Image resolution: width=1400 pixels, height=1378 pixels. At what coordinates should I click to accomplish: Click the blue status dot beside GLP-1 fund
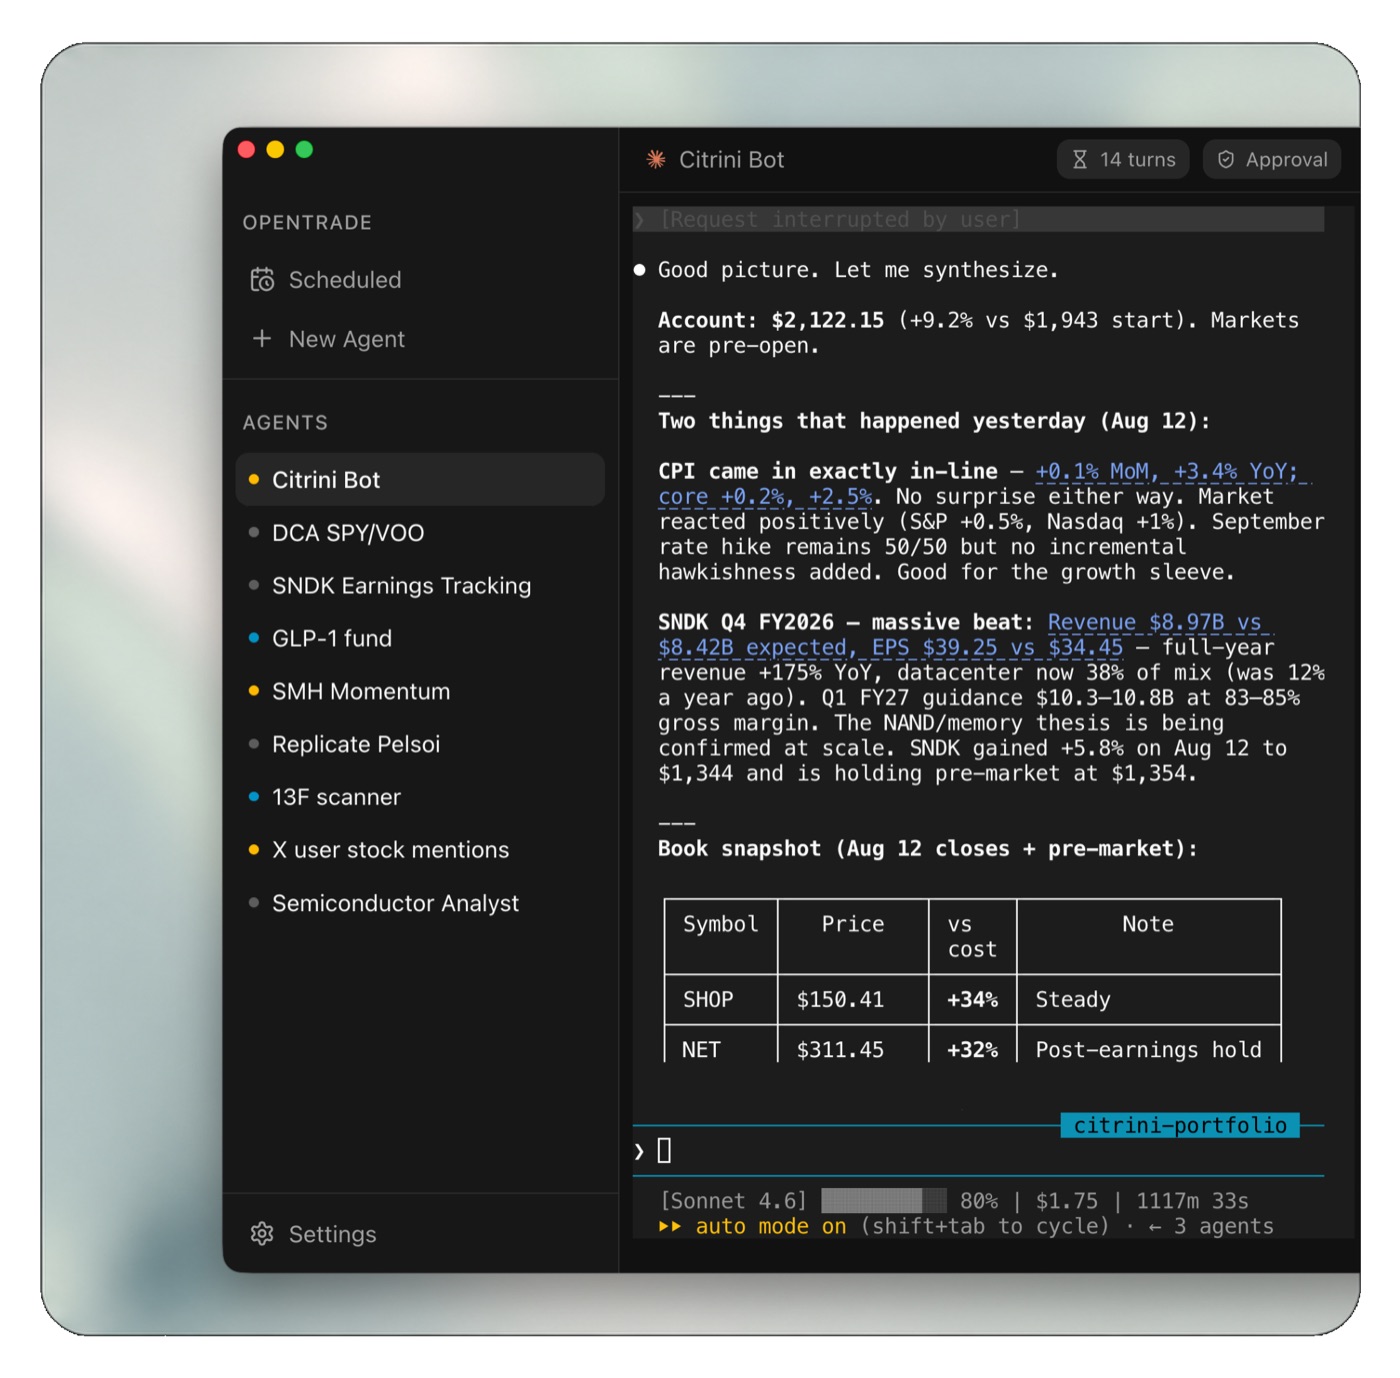coord(254,638)
